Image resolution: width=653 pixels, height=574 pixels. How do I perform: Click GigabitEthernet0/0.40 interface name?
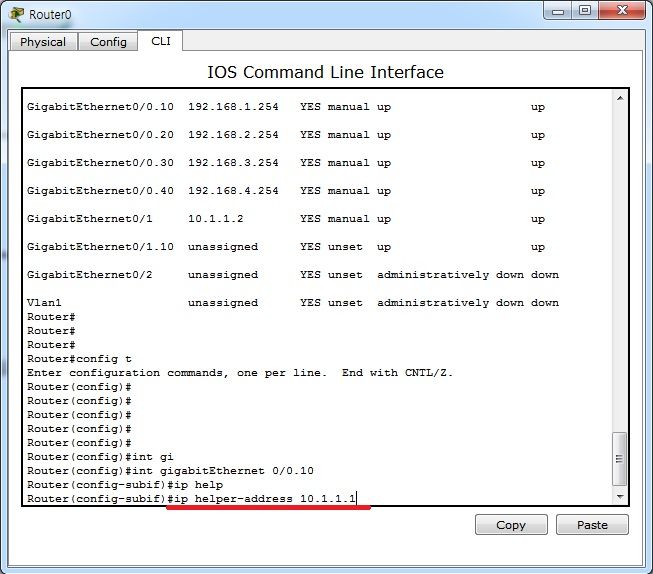(x=100, y=190)
